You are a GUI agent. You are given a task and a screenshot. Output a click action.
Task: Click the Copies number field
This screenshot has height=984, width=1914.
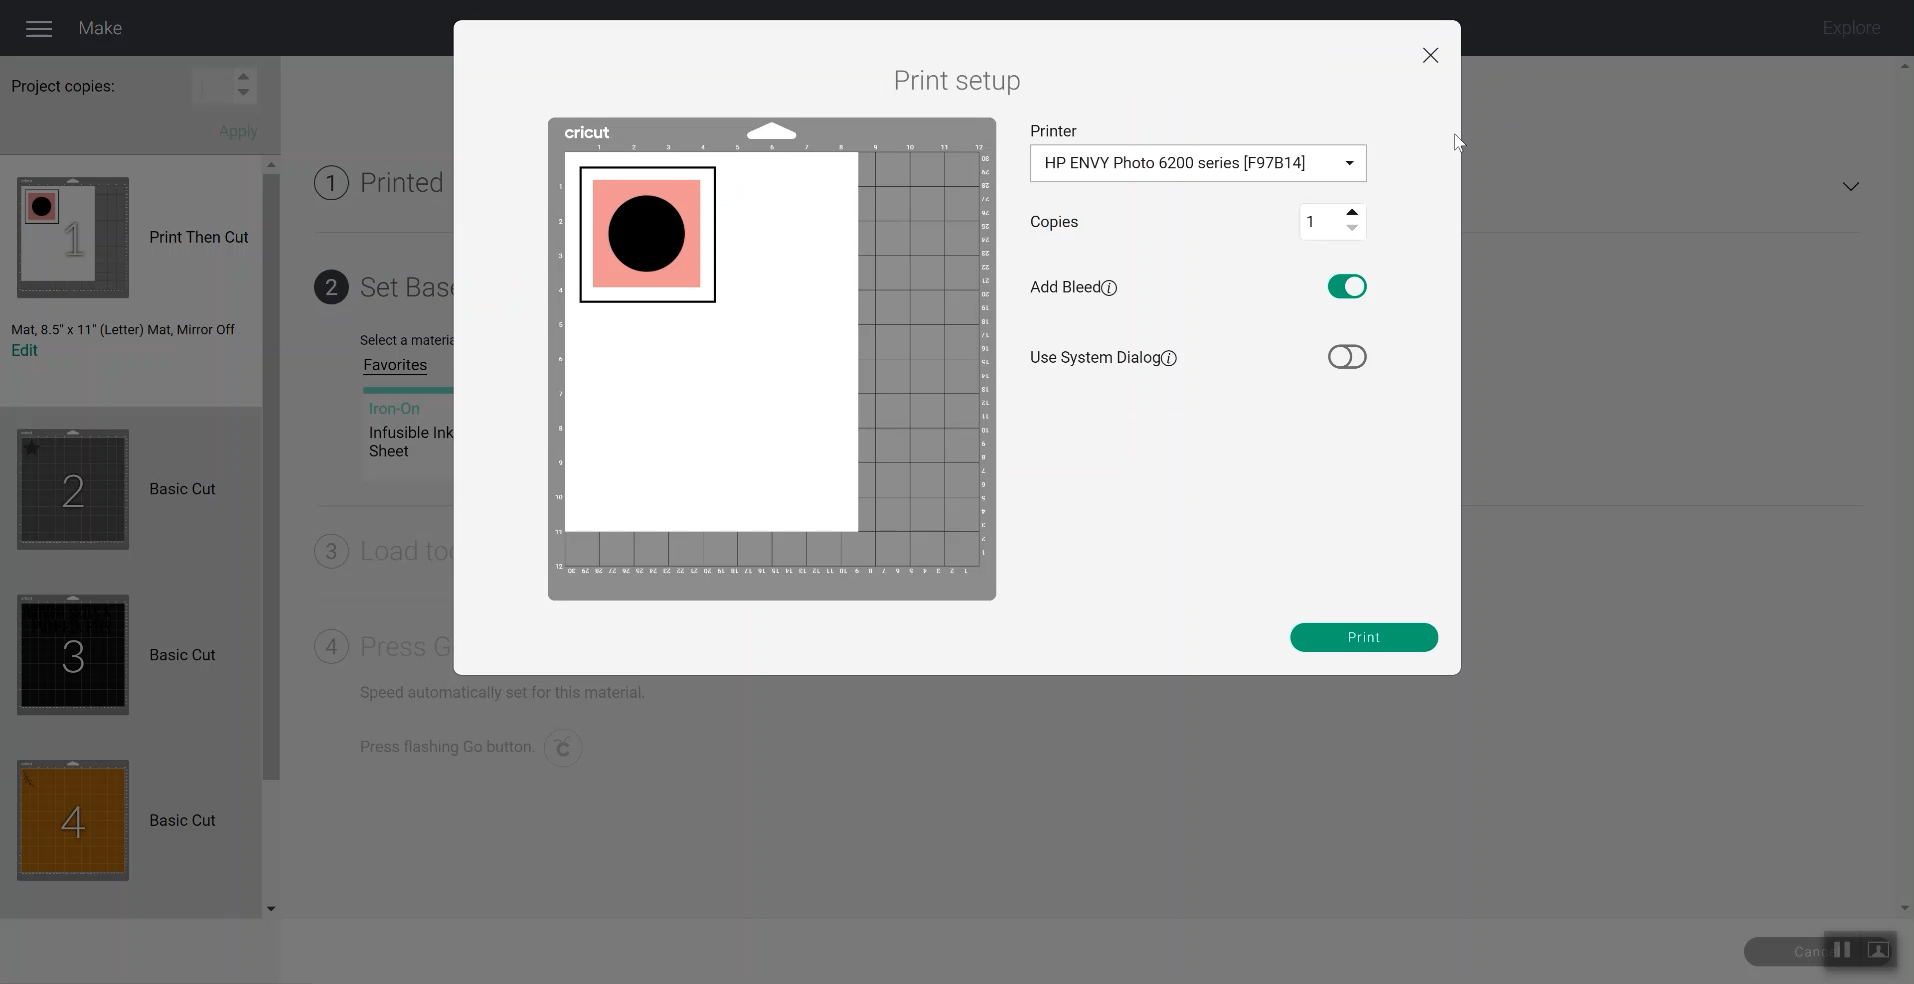click(1321, 222)
